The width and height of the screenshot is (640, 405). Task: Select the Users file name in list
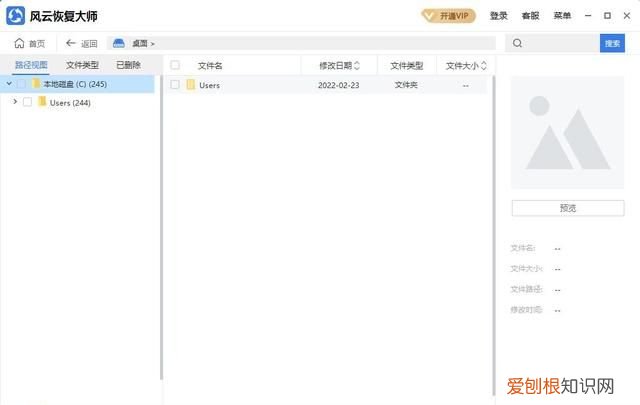[x=209, y=85]
